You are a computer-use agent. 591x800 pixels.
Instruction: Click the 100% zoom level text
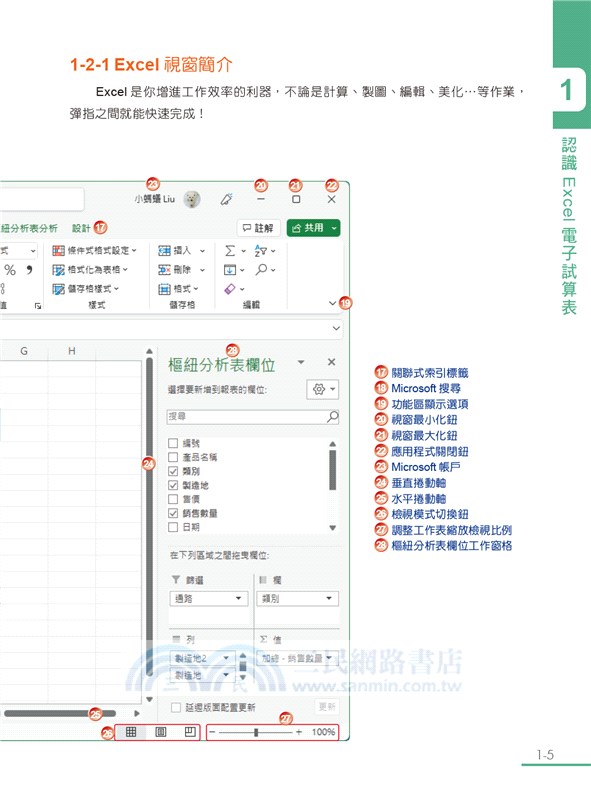[323, 732]
